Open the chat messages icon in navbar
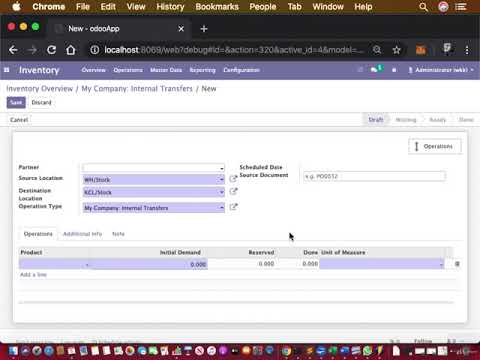This screenshot has height=360, width=480. pos(374,70)
